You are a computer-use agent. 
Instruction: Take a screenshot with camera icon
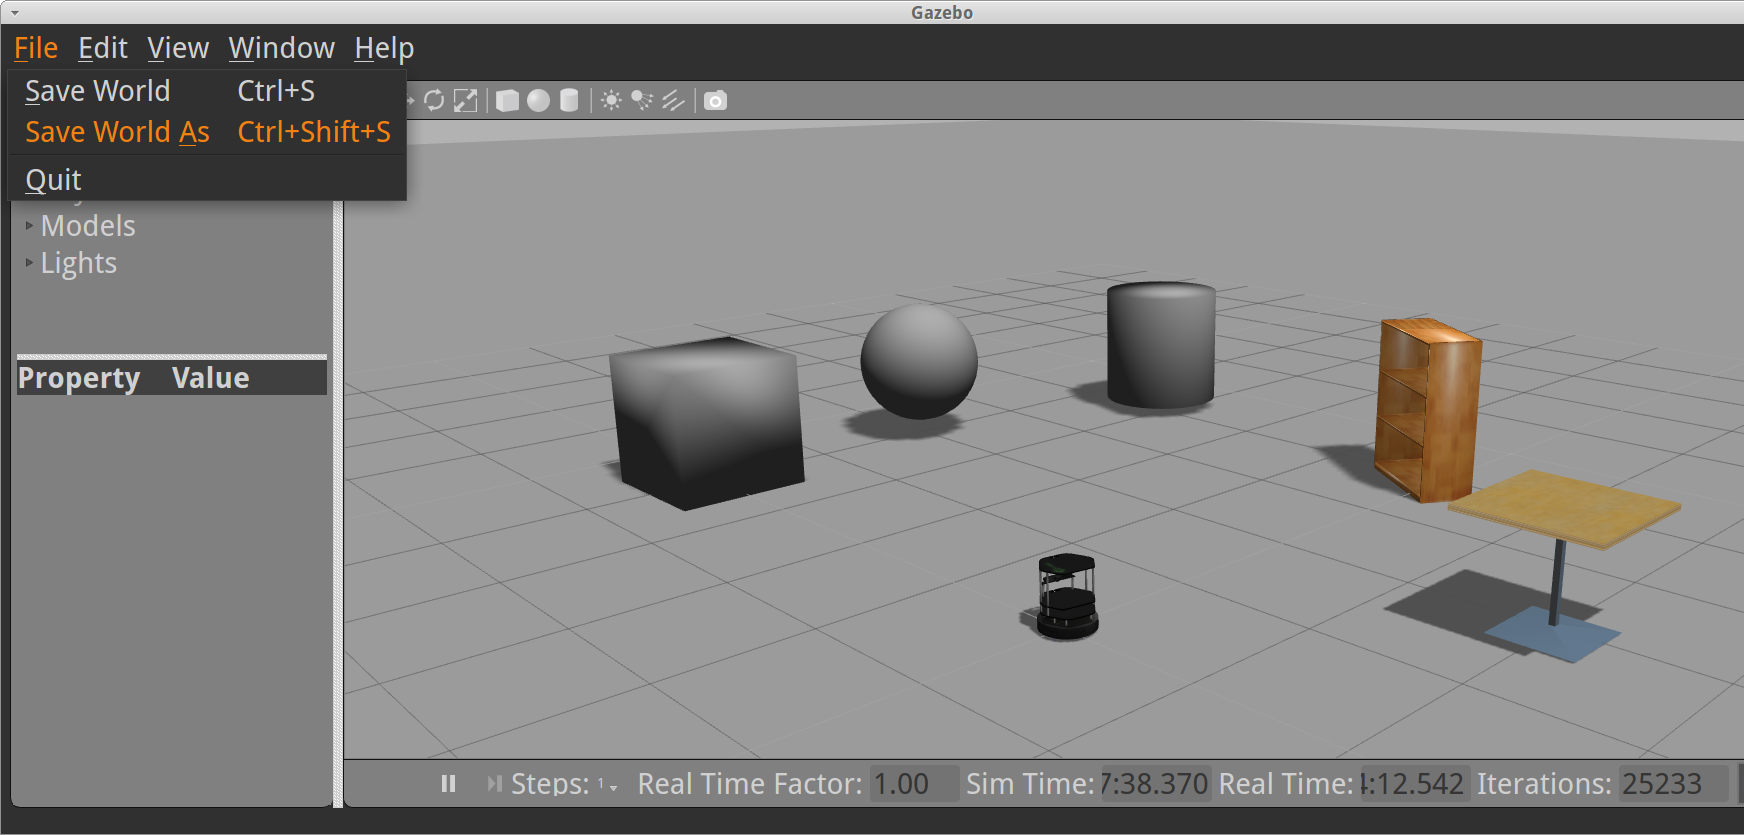[715, 101]
